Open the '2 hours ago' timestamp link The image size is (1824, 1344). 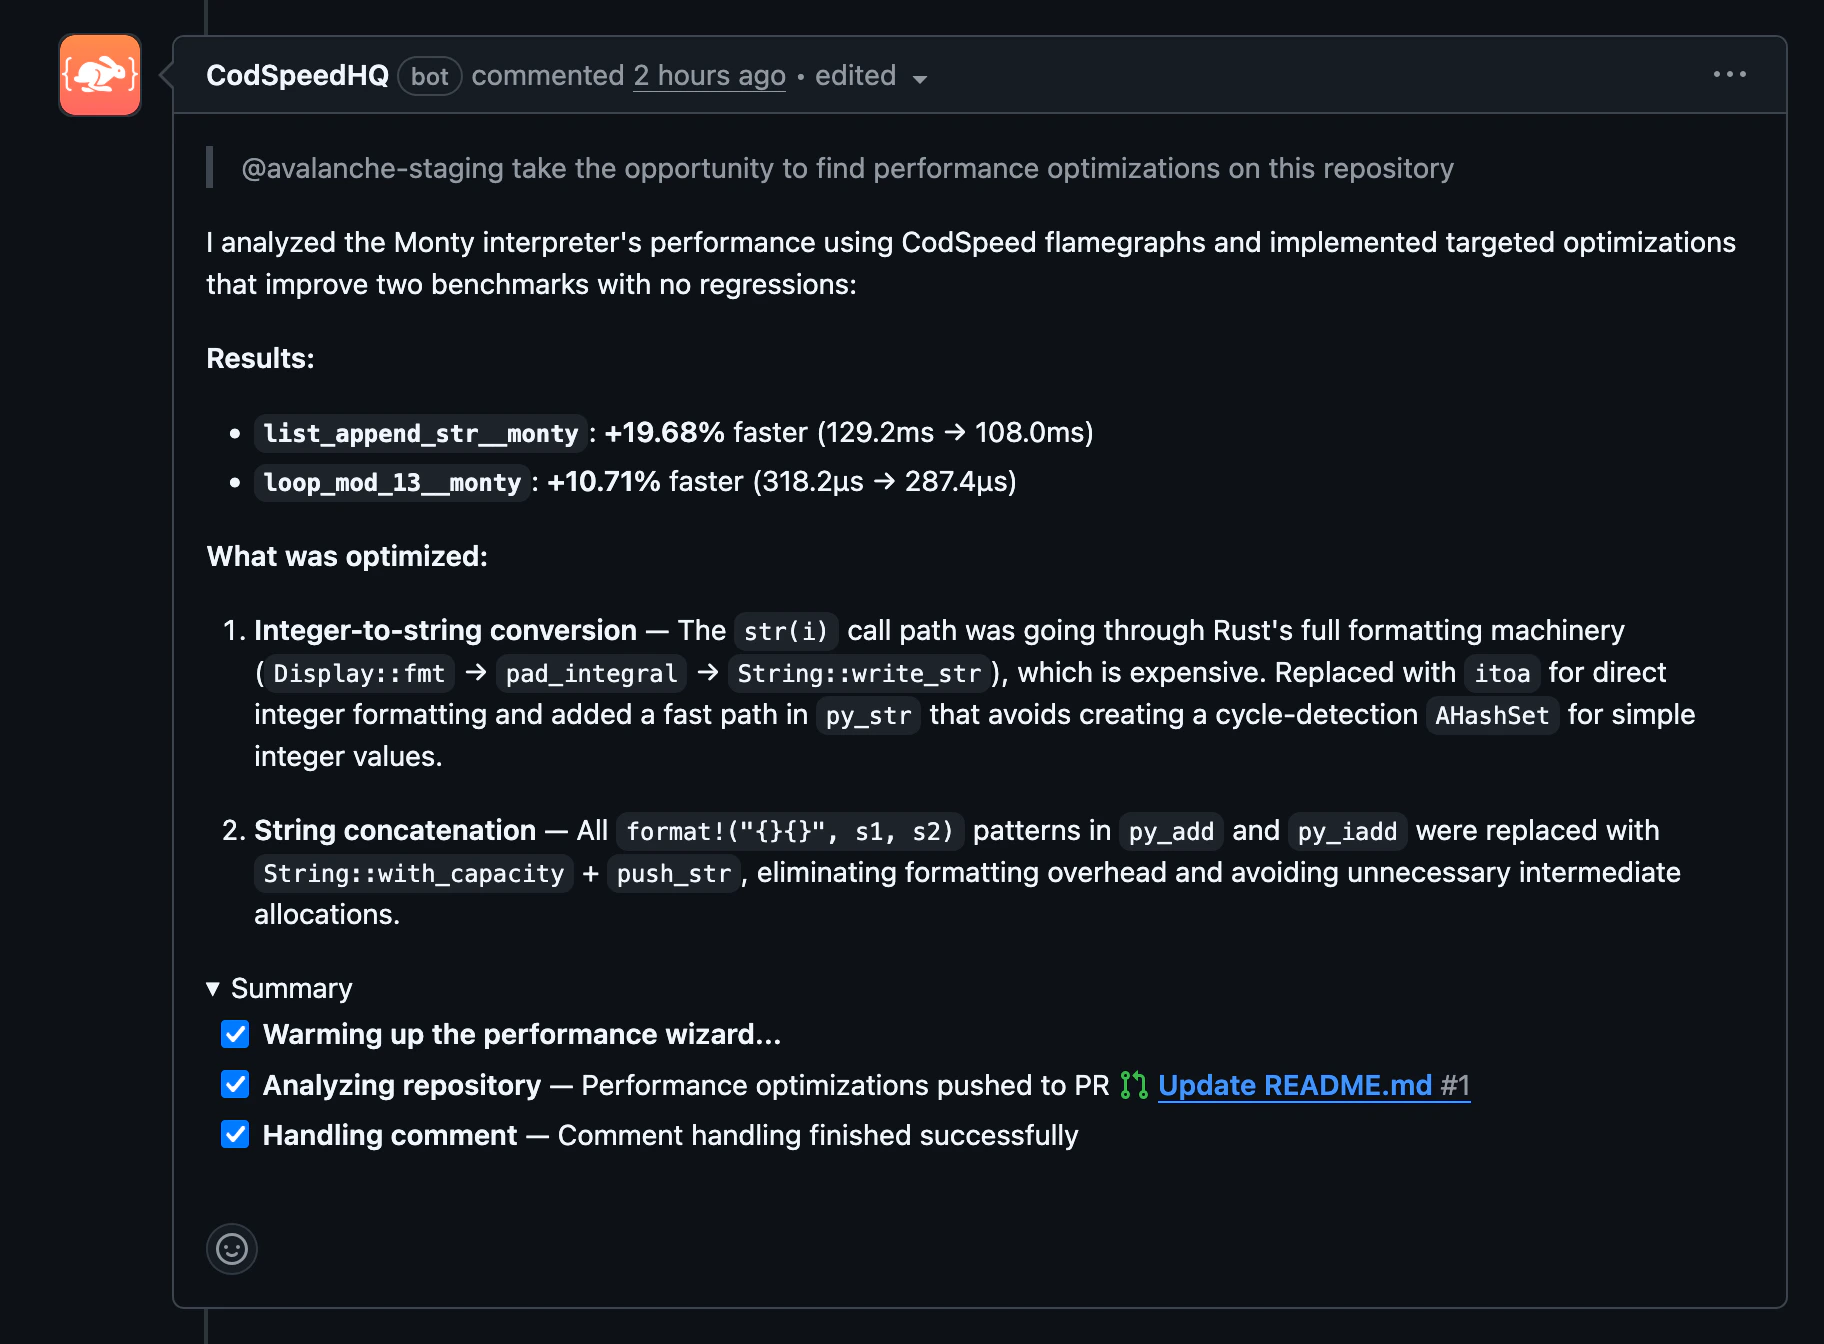coord(708,75)
